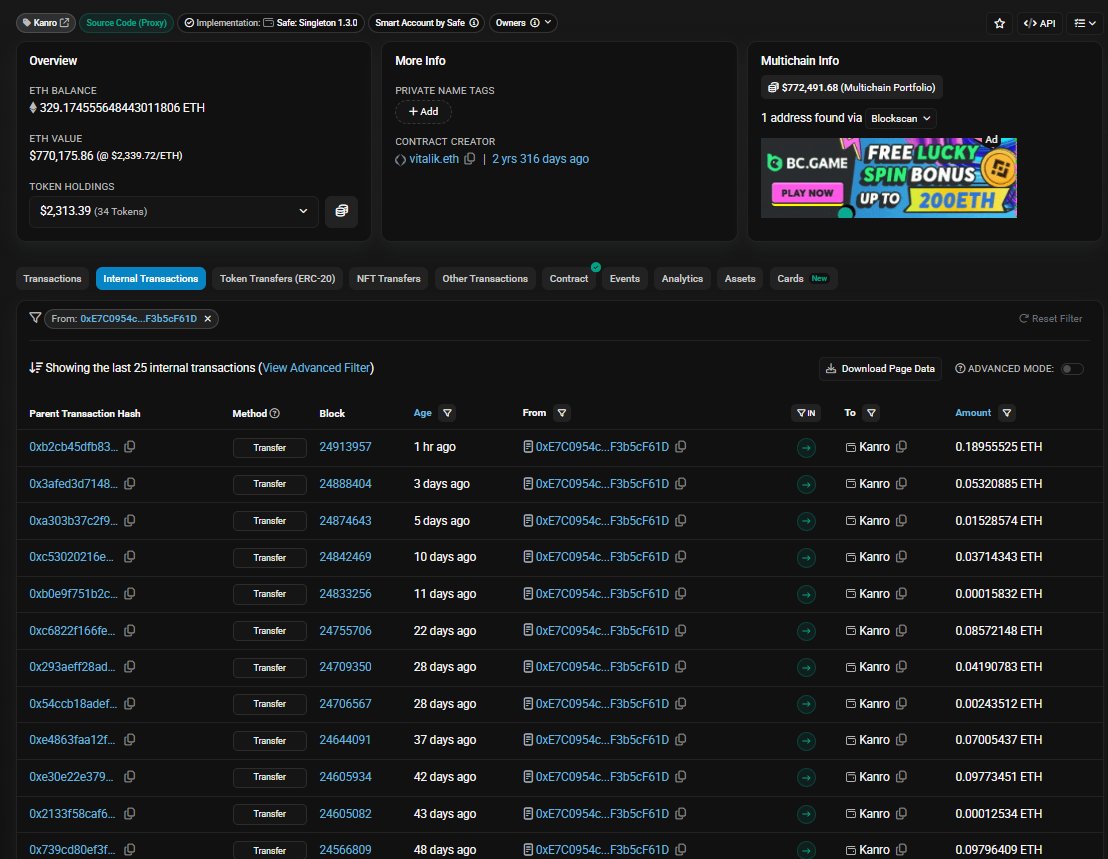Image resolution: width=1108 pixels, height=859 pixels.
Task: Copy hash 0x3afed3d7148 to clipboard
Action: click(129, 484)
